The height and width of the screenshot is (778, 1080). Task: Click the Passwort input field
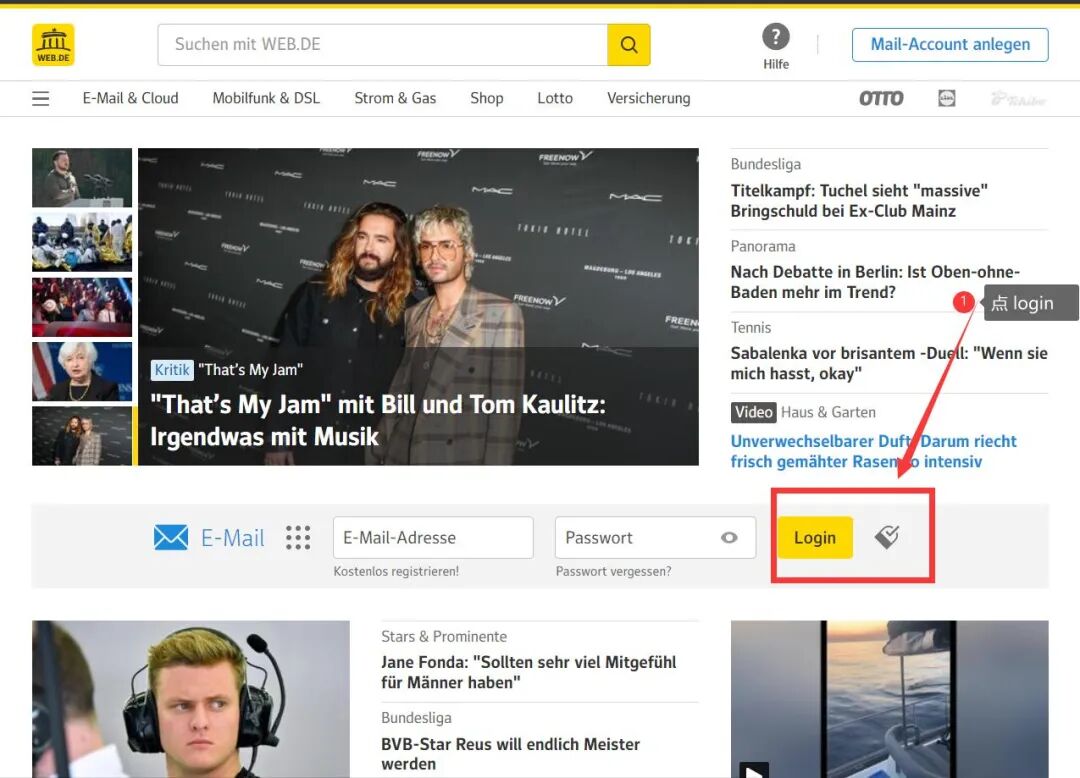[x=655, y=538]
